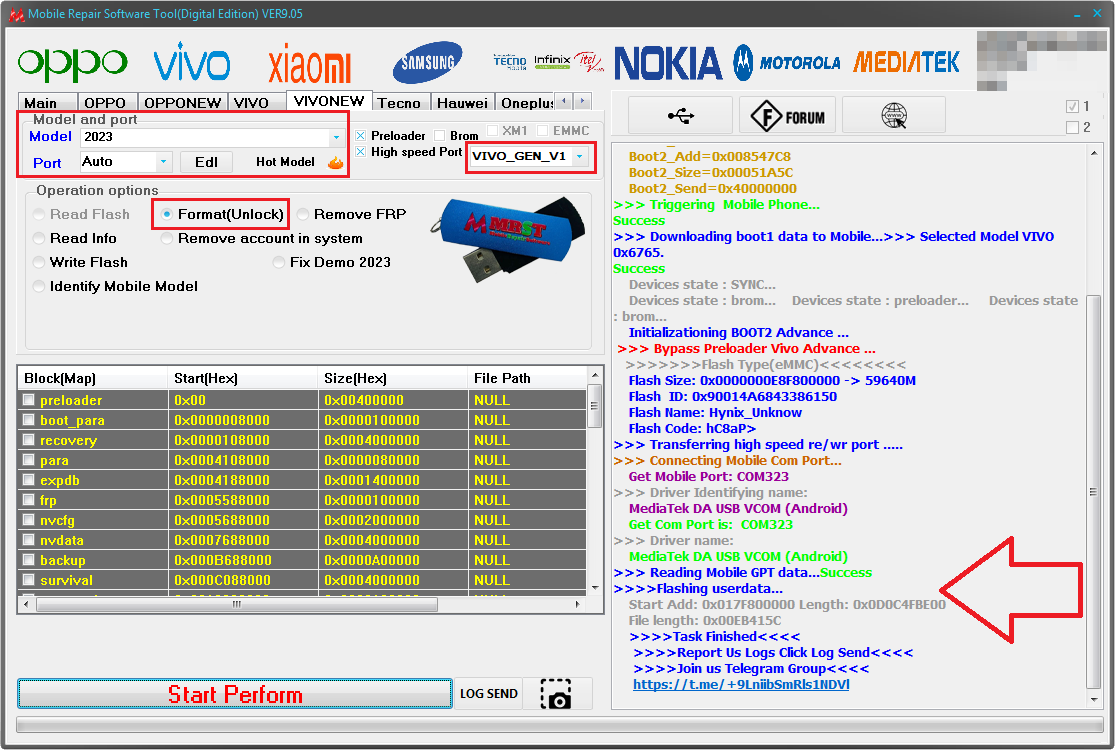
Task: Click the Size(Hex) column header
Action: pyautogui.click(x=393, y=378)
